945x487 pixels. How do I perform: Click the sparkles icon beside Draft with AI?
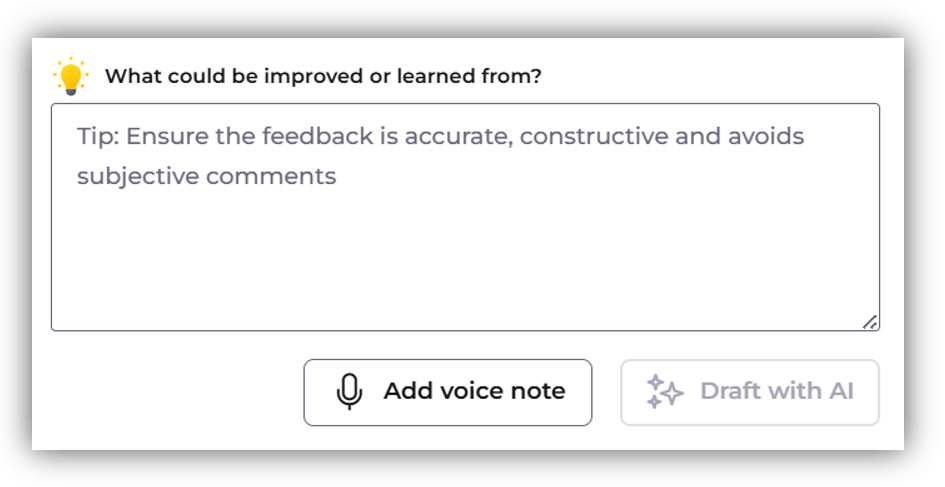click(664, 392)
